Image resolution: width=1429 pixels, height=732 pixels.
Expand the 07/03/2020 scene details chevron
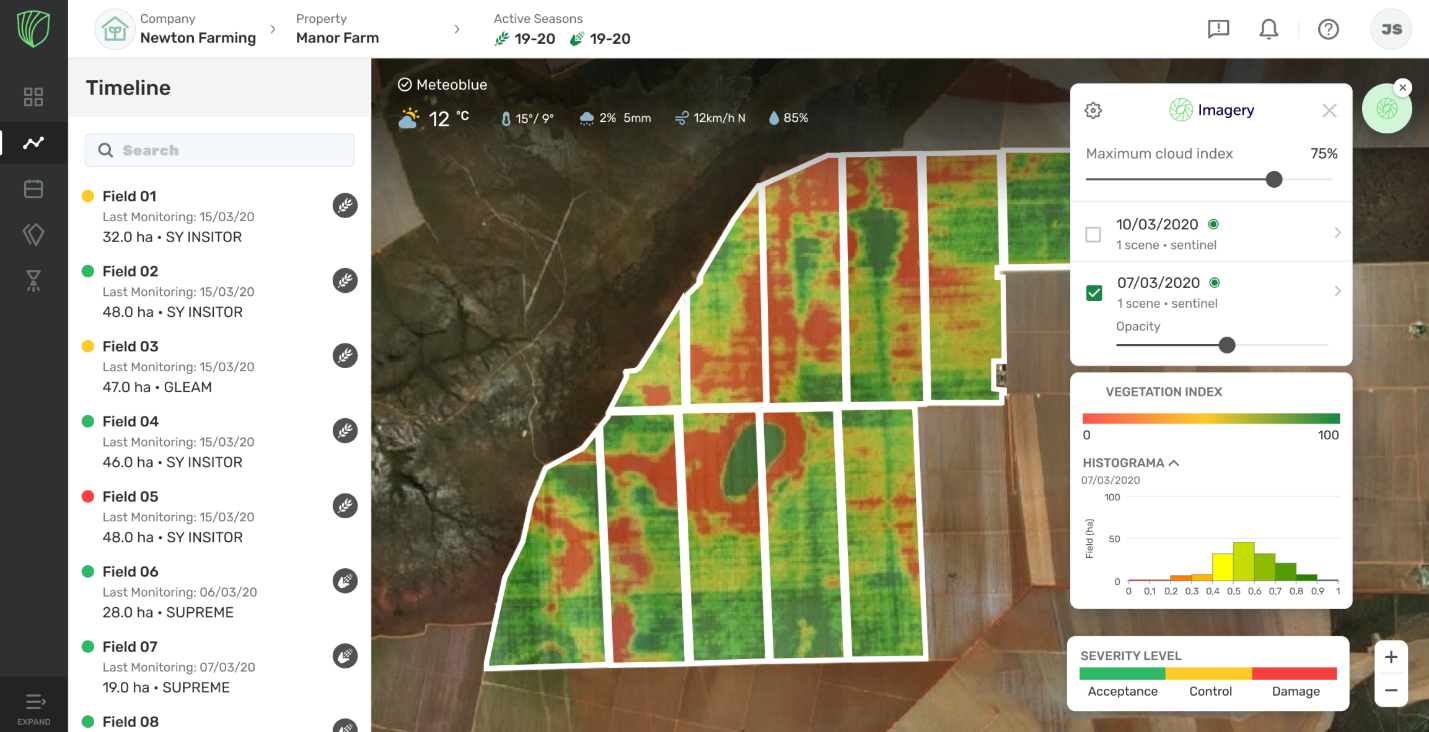(x=1338, y=291)
